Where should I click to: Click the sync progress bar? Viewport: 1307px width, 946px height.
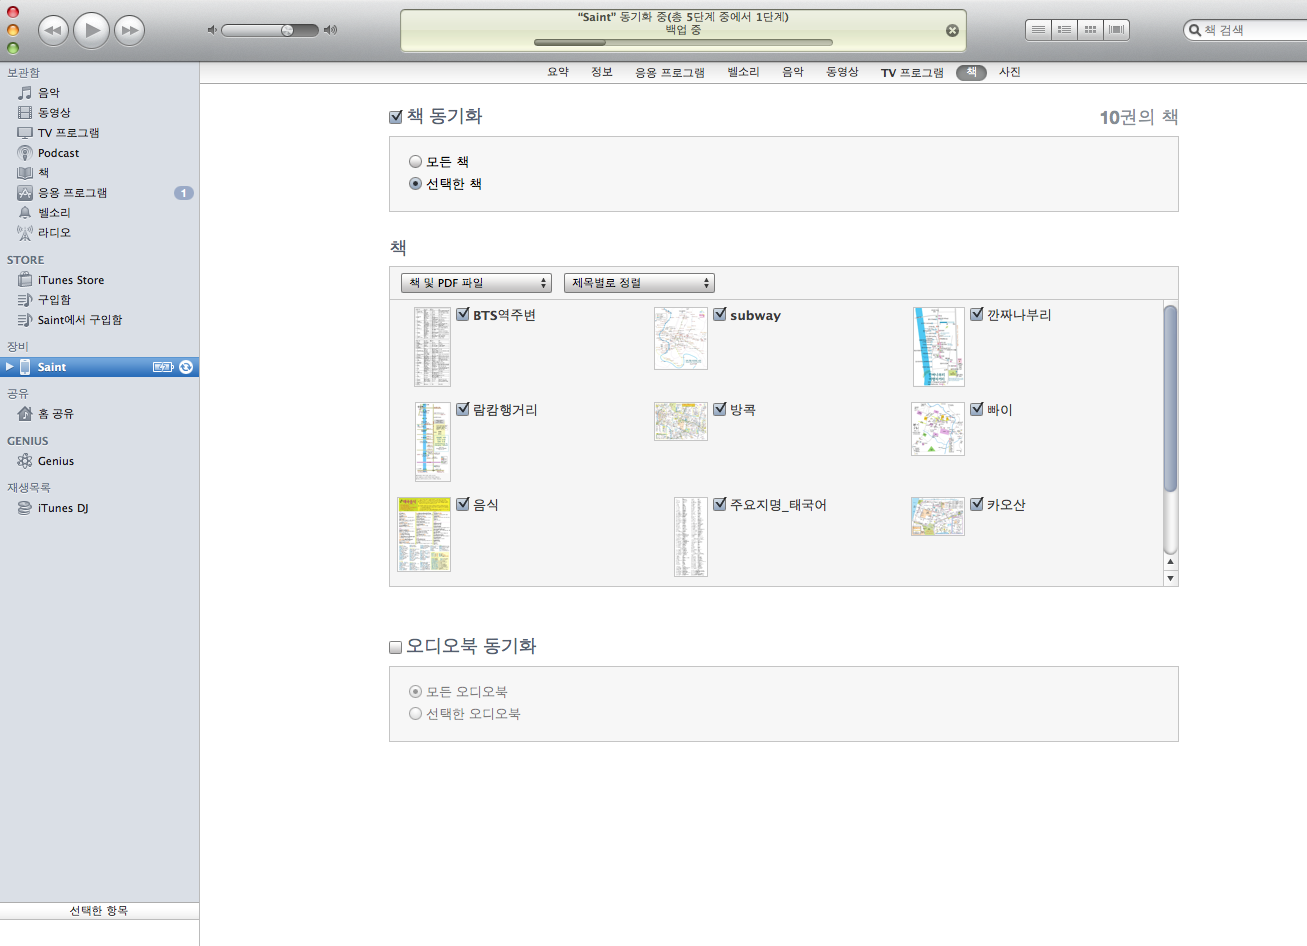tap(683, 43)
